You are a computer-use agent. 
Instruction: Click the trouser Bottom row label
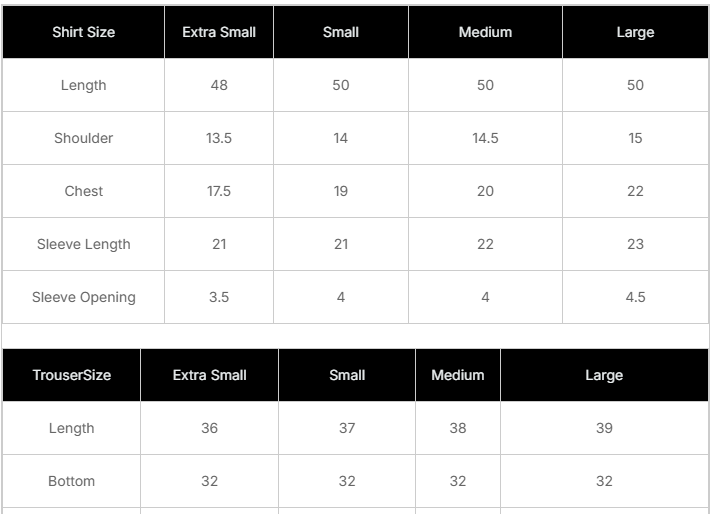71,481
